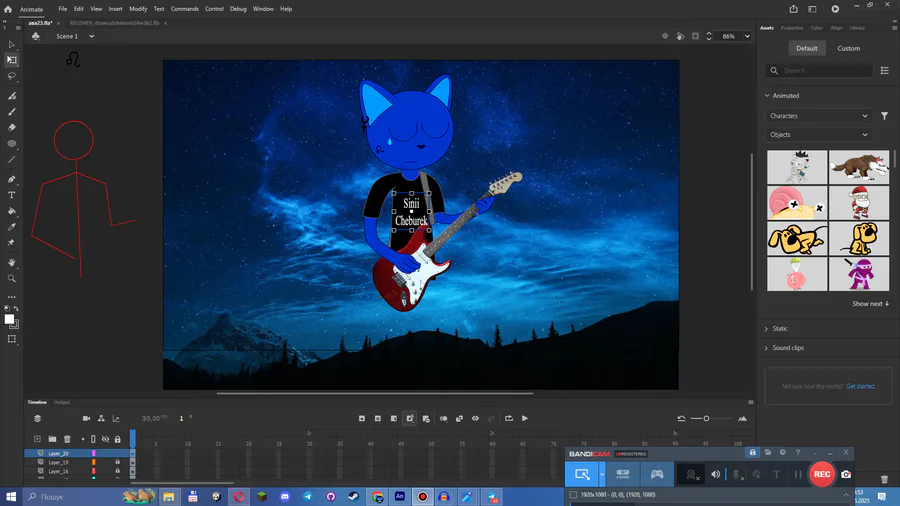Screen dimensions: 900x506
Task: Toggle hide all layers eye icon
Action: (106, 439)
